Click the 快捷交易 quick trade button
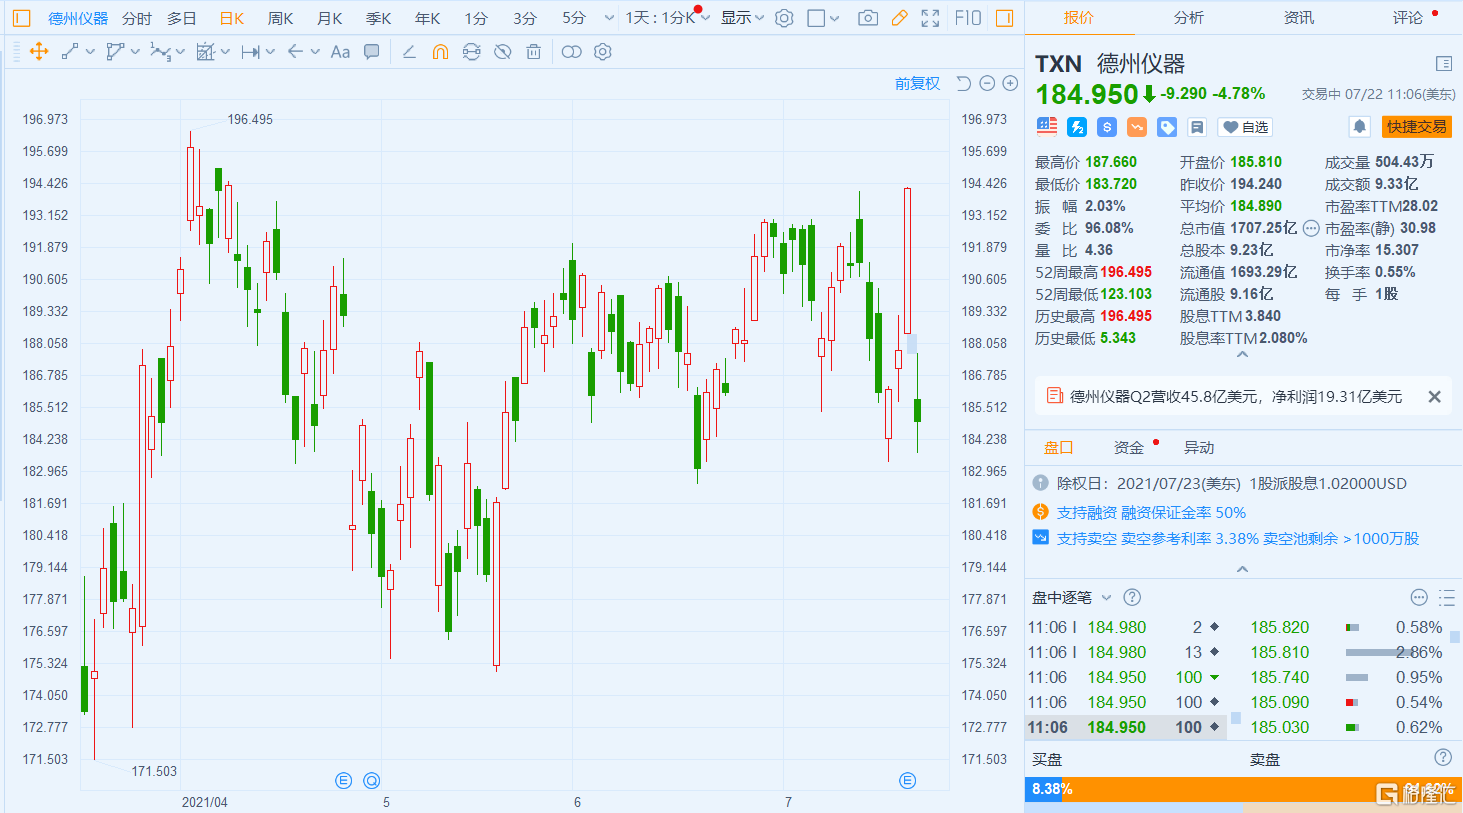The height and width of the screenshot is (813, 1463). 1416,127
